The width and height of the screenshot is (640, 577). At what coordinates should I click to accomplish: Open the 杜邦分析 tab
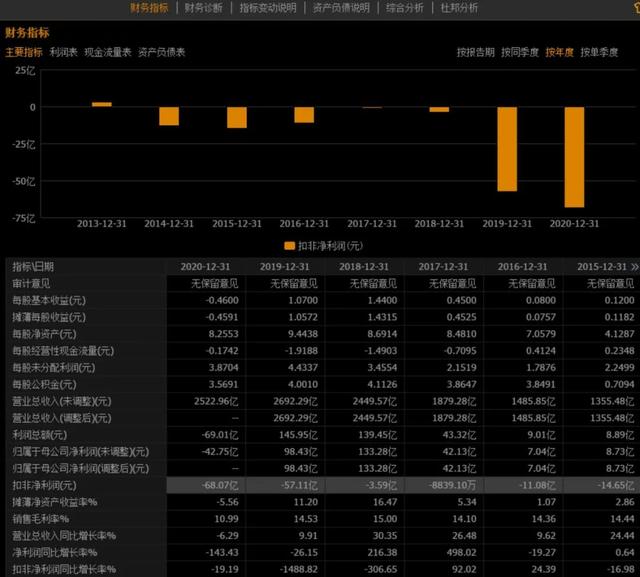459,8
